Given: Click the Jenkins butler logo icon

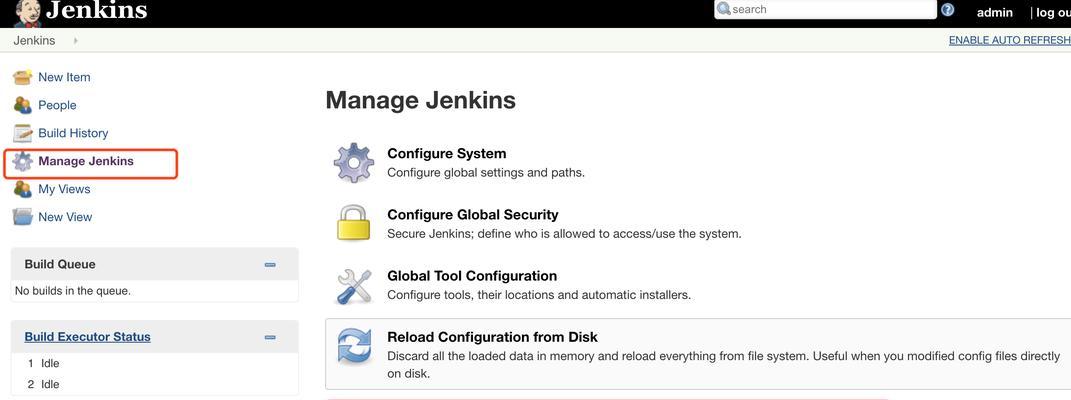Looking at the screenshot, I should [27, 13].
